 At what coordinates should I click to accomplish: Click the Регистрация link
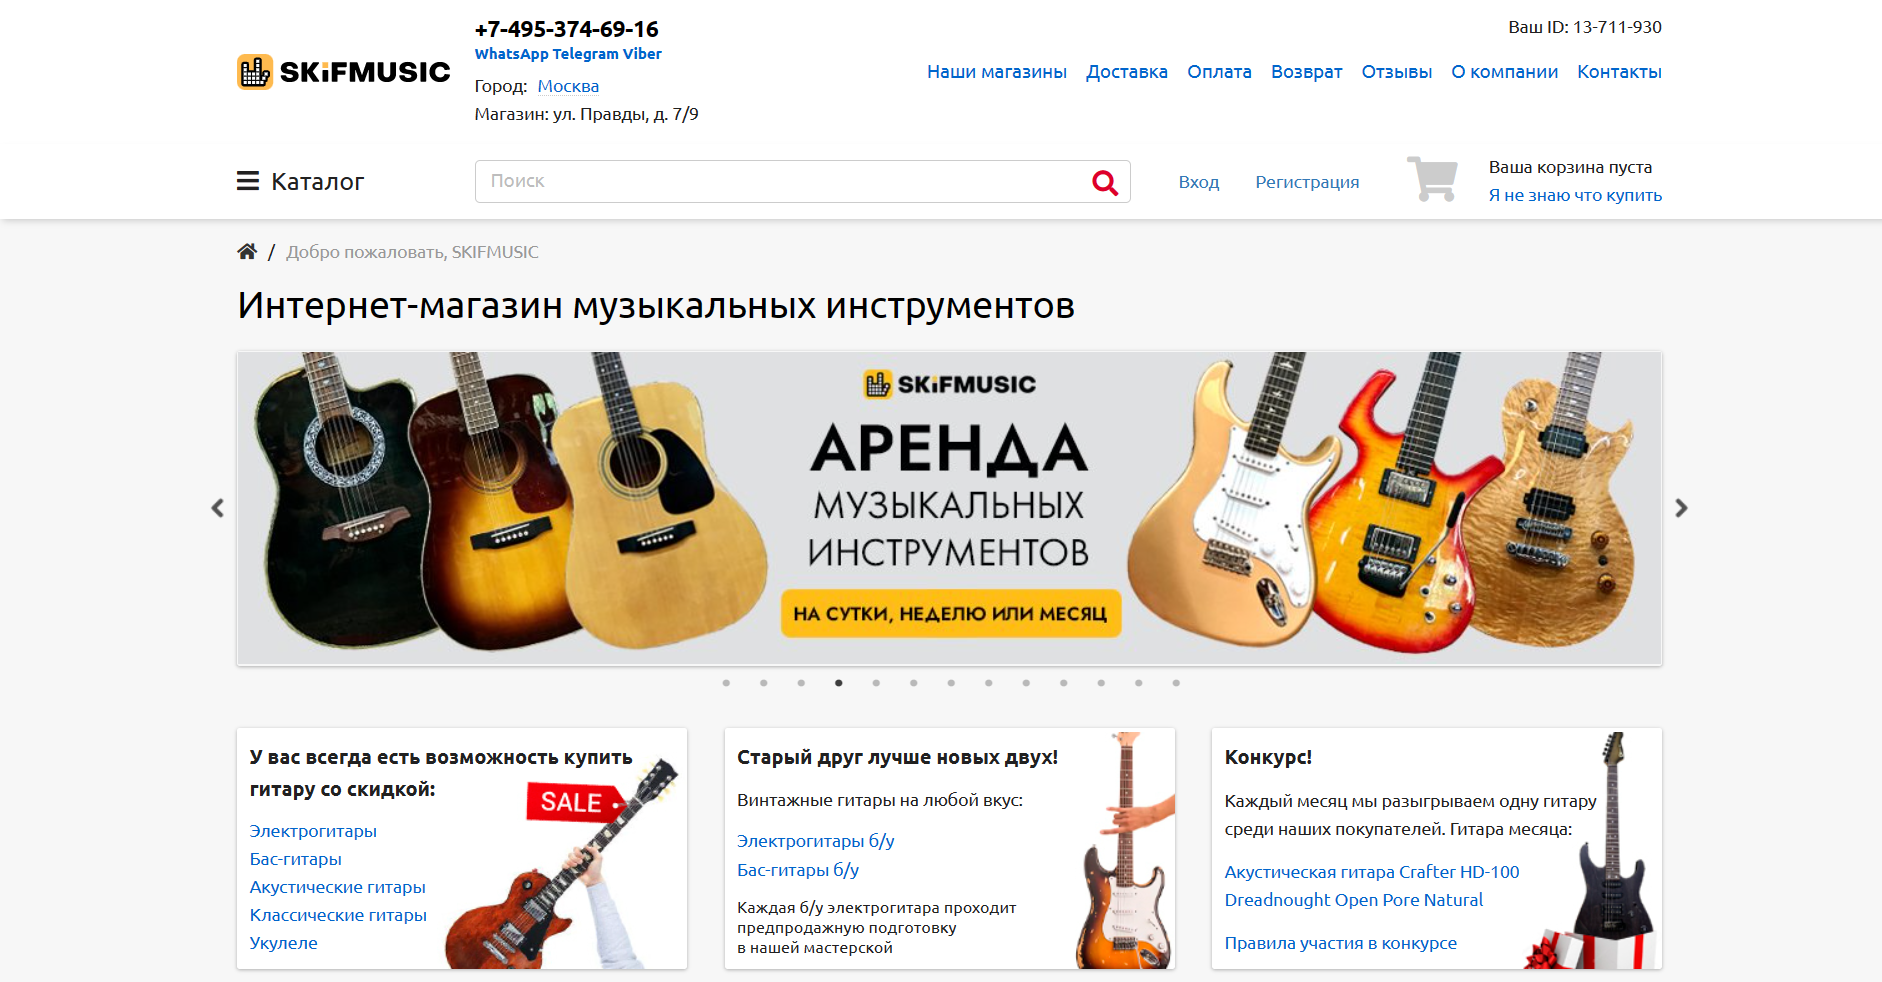(x=1307, y=182)
